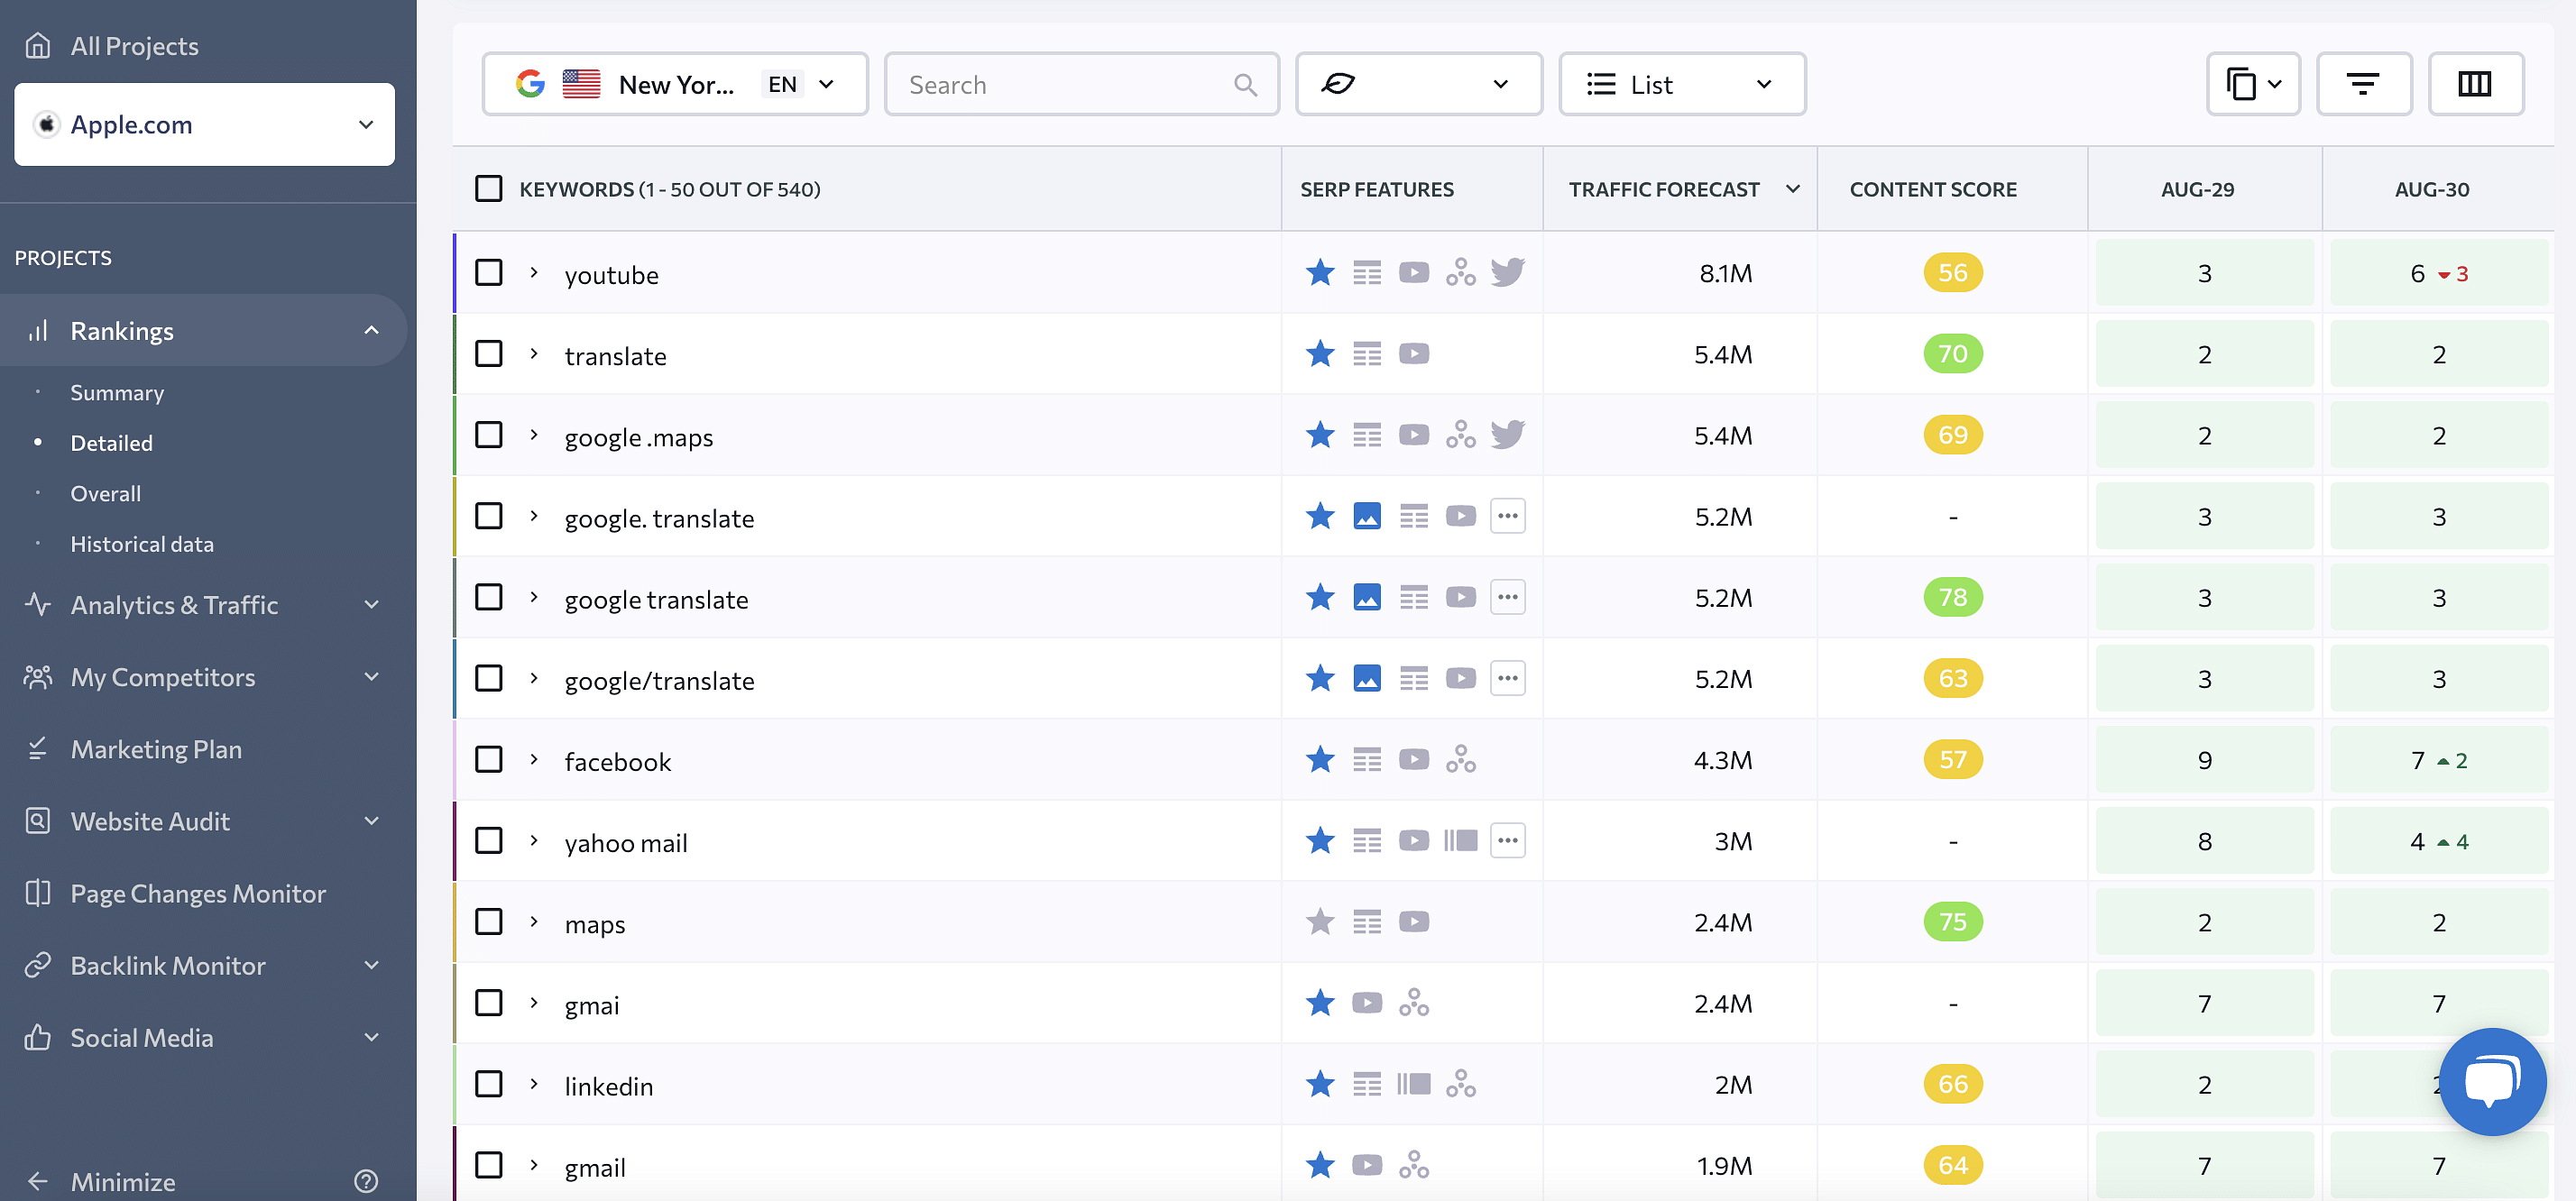
Task: Open more SERP features for google/translate
Action: click(1507, 678)
